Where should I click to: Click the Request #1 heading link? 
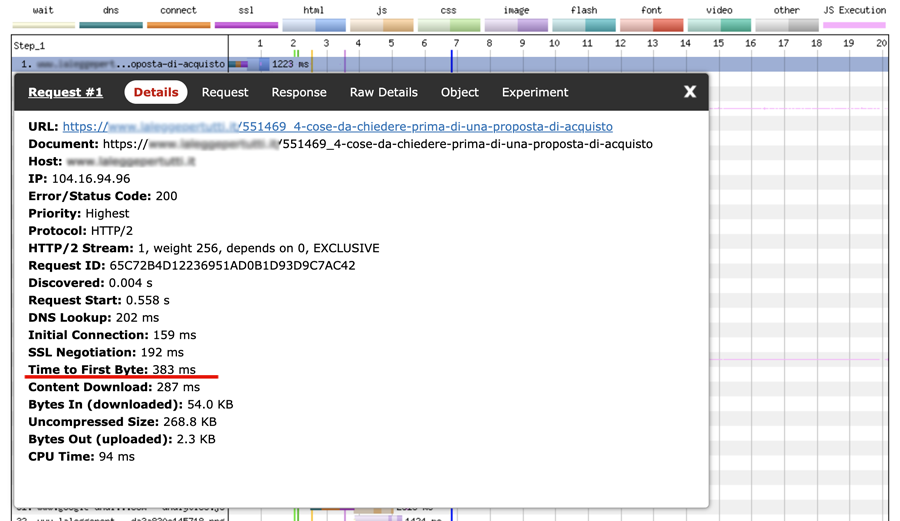(x=65, y=92)
